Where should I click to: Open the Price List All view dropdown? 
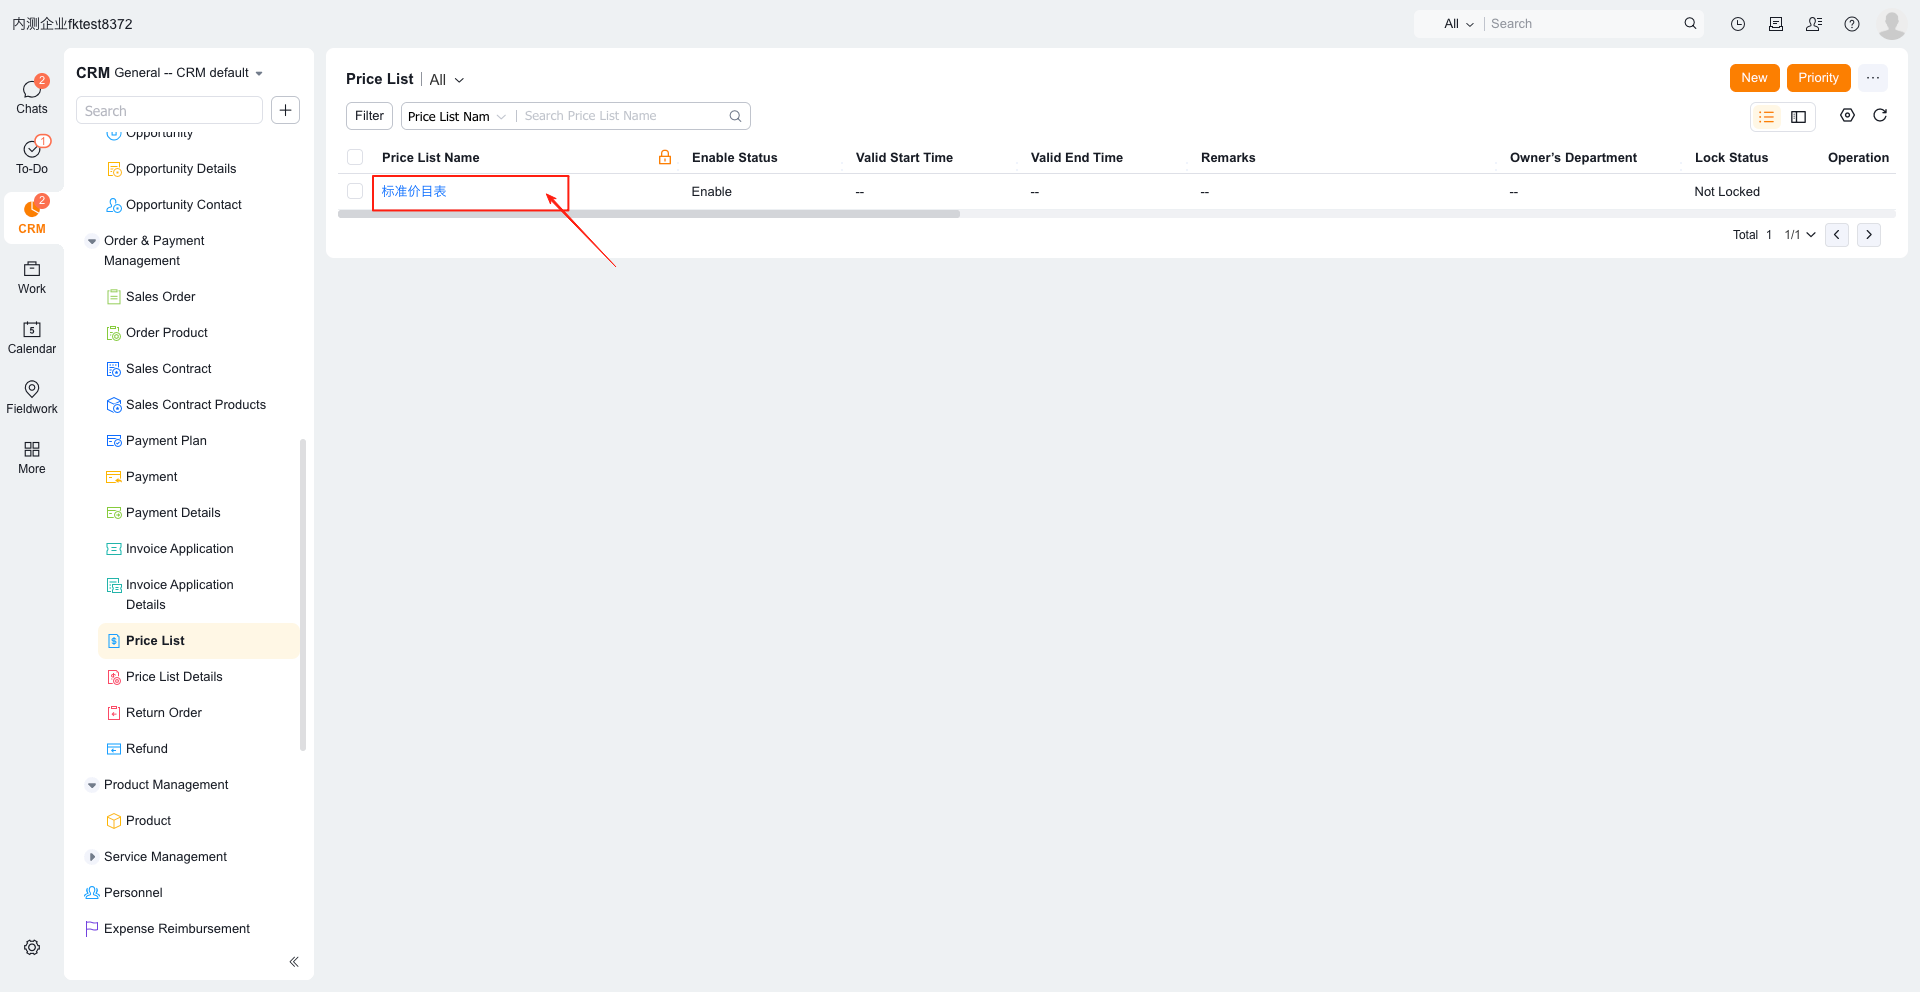[x=447, y=80]
